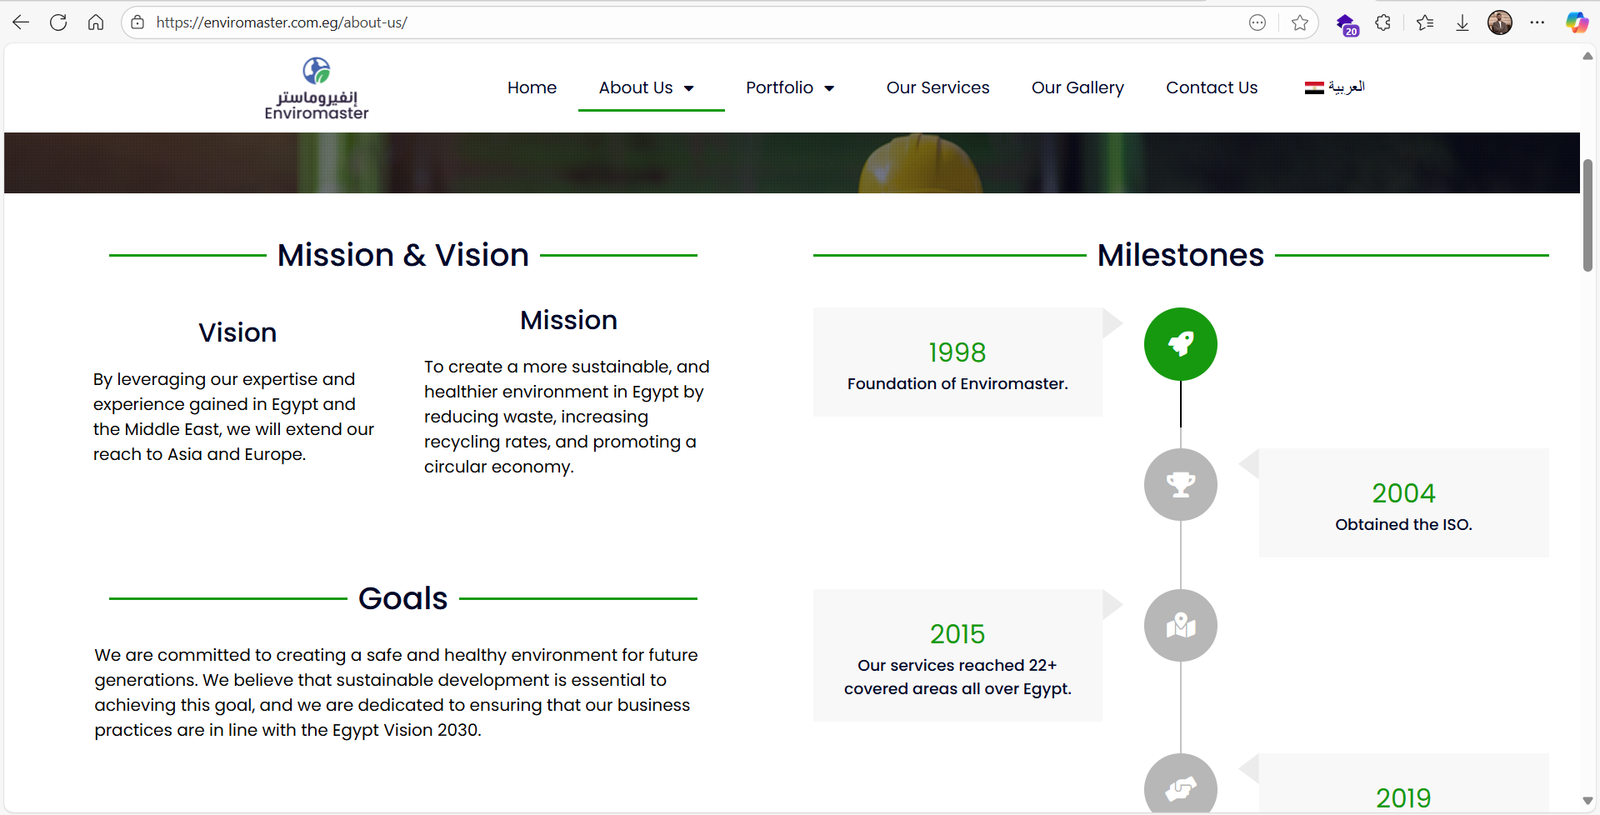Screen dimensions: 1600x815
Task: Expand the Portfolio dropdown menu
Action: pos(790,88)
